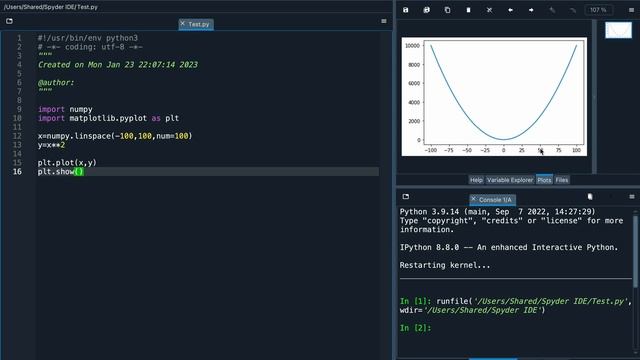Screen dimensions: 640x360
Task: Click the runfile command at In [1]
Action: click(516, 306)
